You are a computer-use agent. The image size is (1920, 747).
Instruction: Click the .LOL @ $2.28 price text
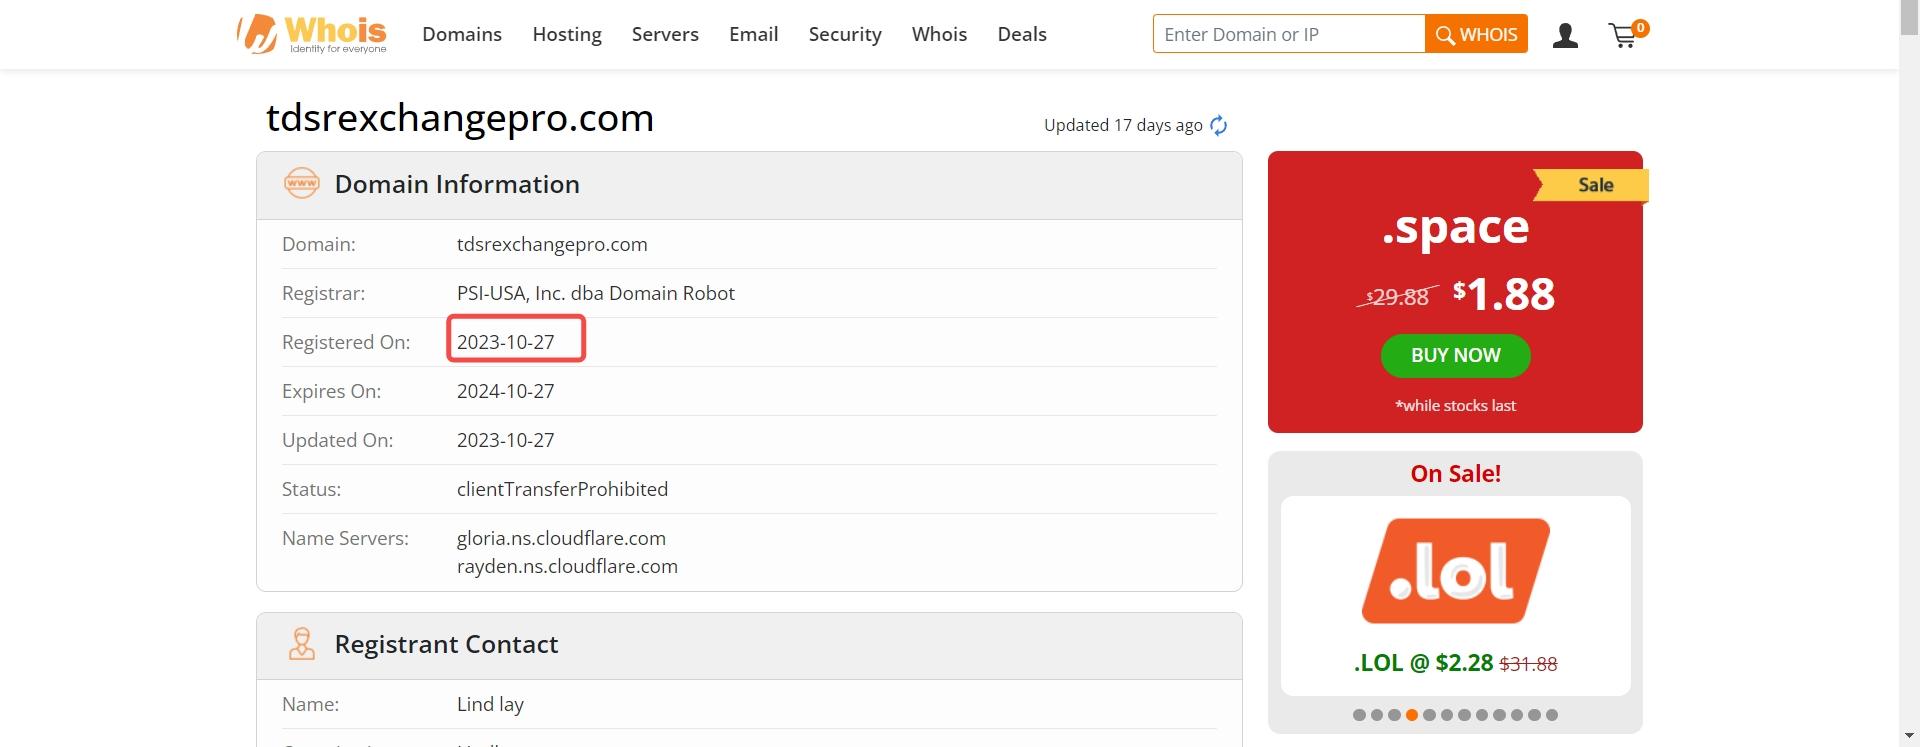[x=1423, y=663]
